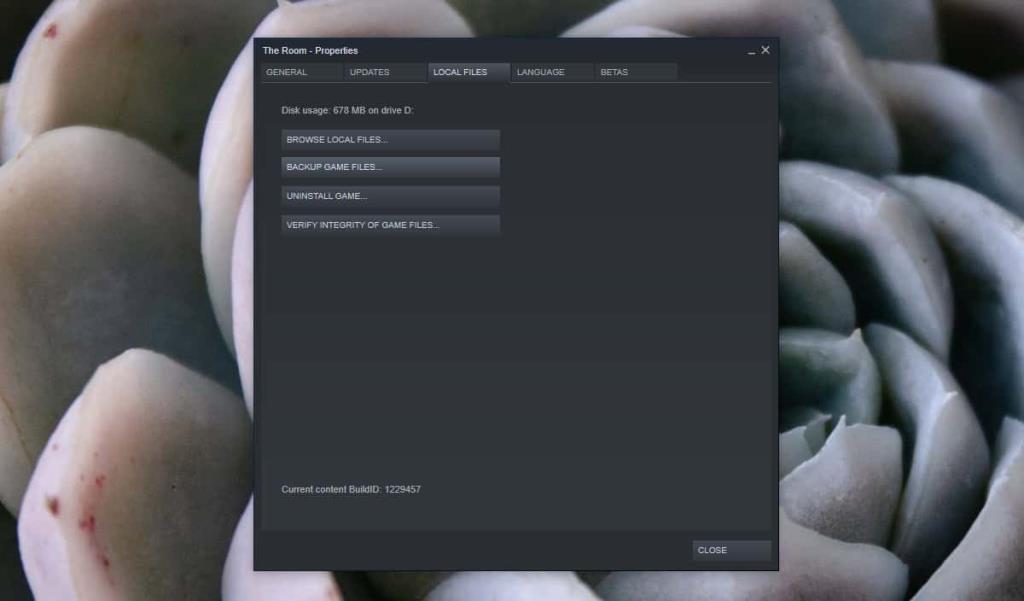Screen dimensions: 1024x601
Task: Close the window using the X icon
Action: (766, 49)
